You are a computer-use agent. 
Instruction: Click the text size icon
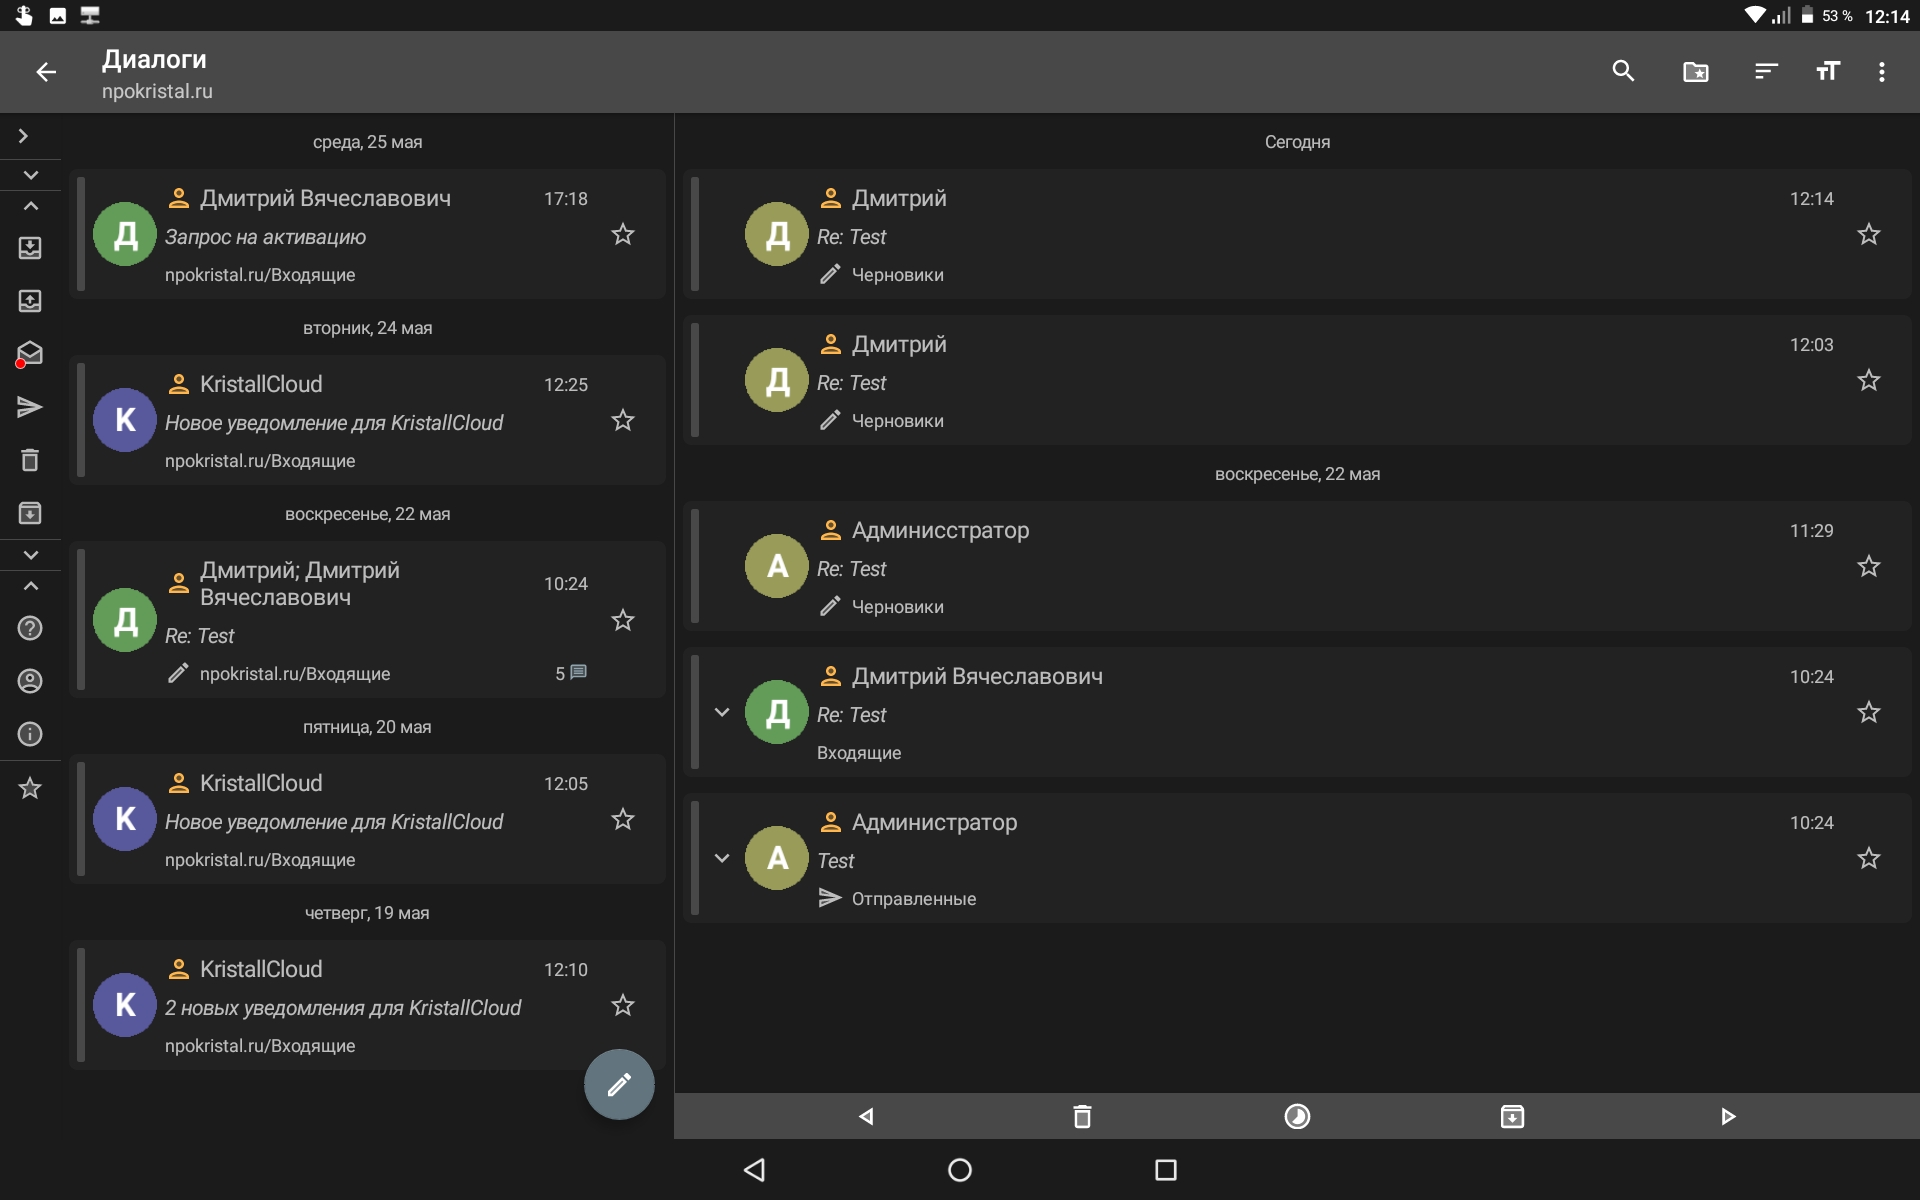pyautogui.click(x=1827, y=71)
